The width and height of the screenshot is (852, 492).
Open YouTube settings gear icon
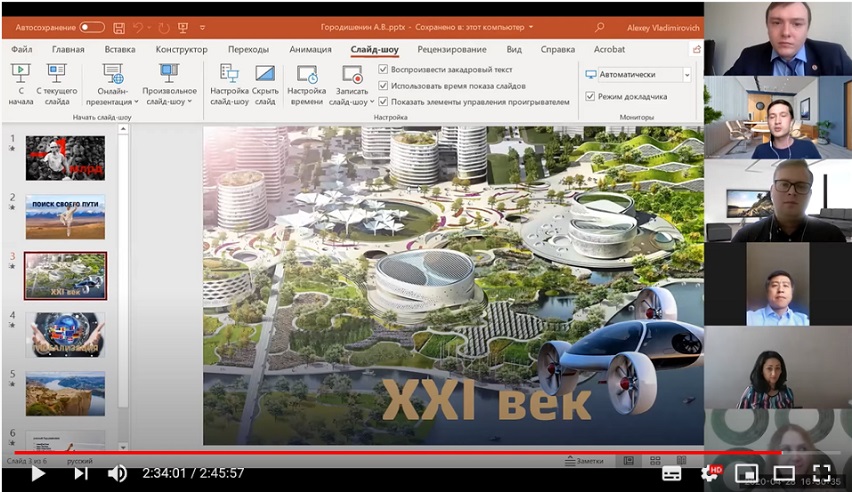pos(710,473)
